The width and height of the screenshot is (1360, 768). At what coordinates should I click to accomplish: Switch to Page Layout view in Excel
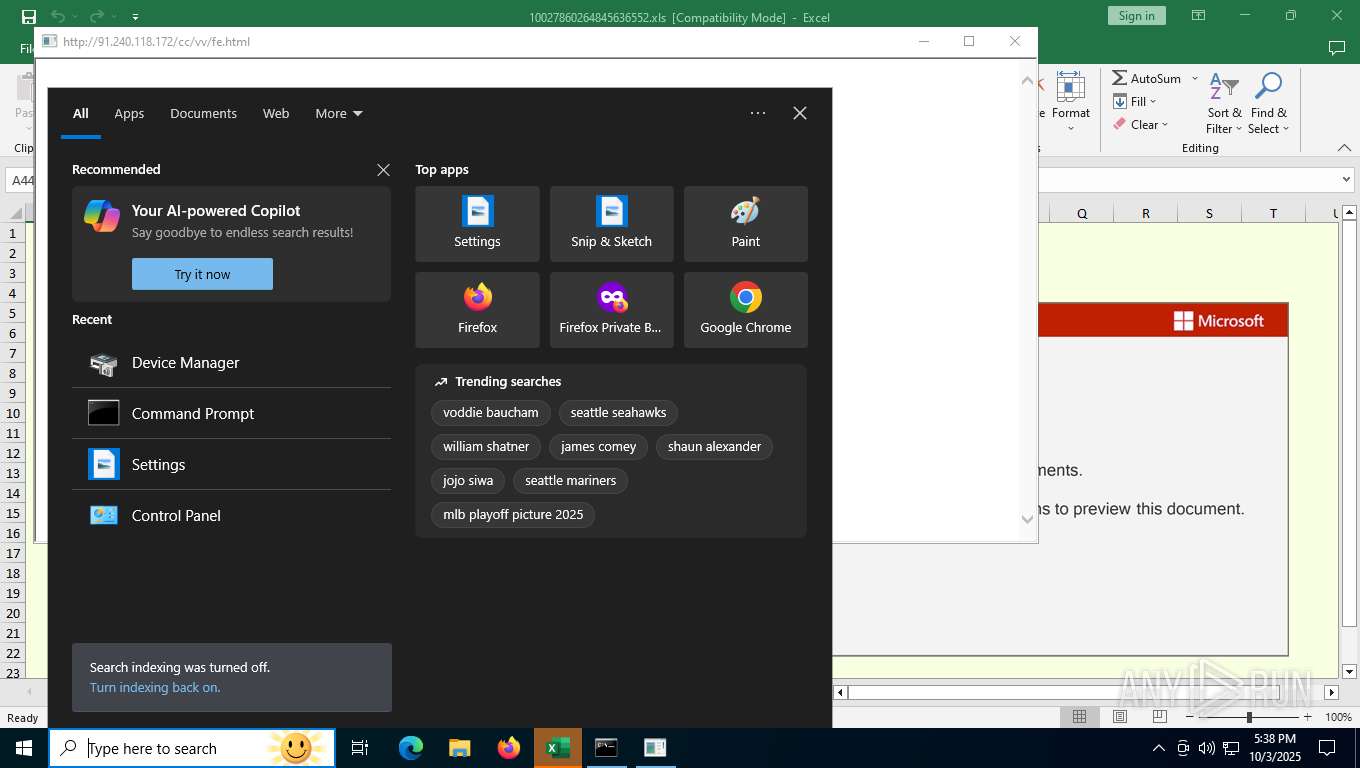[x=1120, y=717]
